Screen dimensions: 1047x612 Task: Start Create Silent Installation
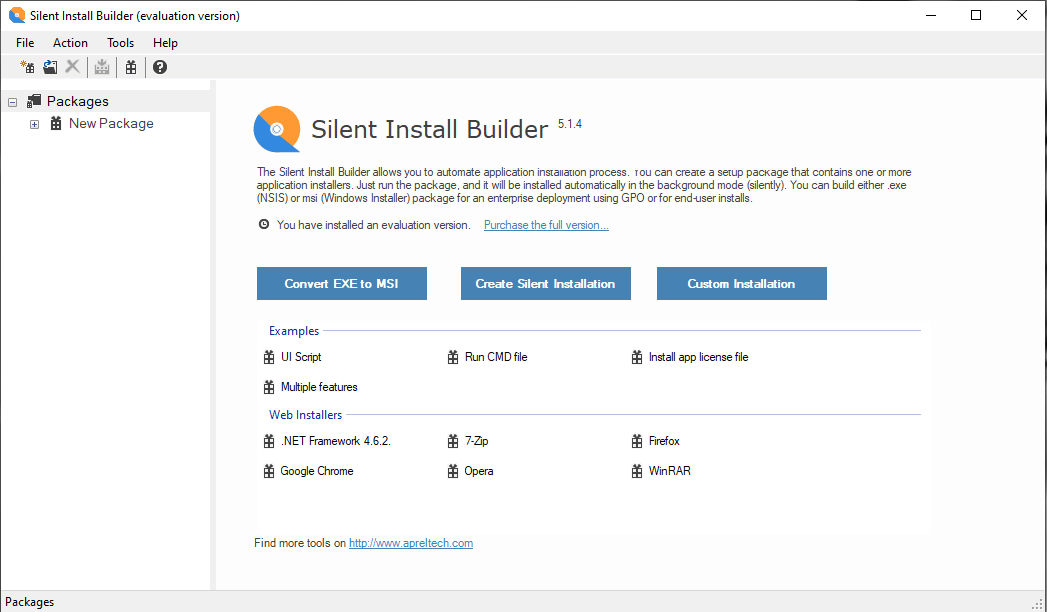click(x=546, y=284)
